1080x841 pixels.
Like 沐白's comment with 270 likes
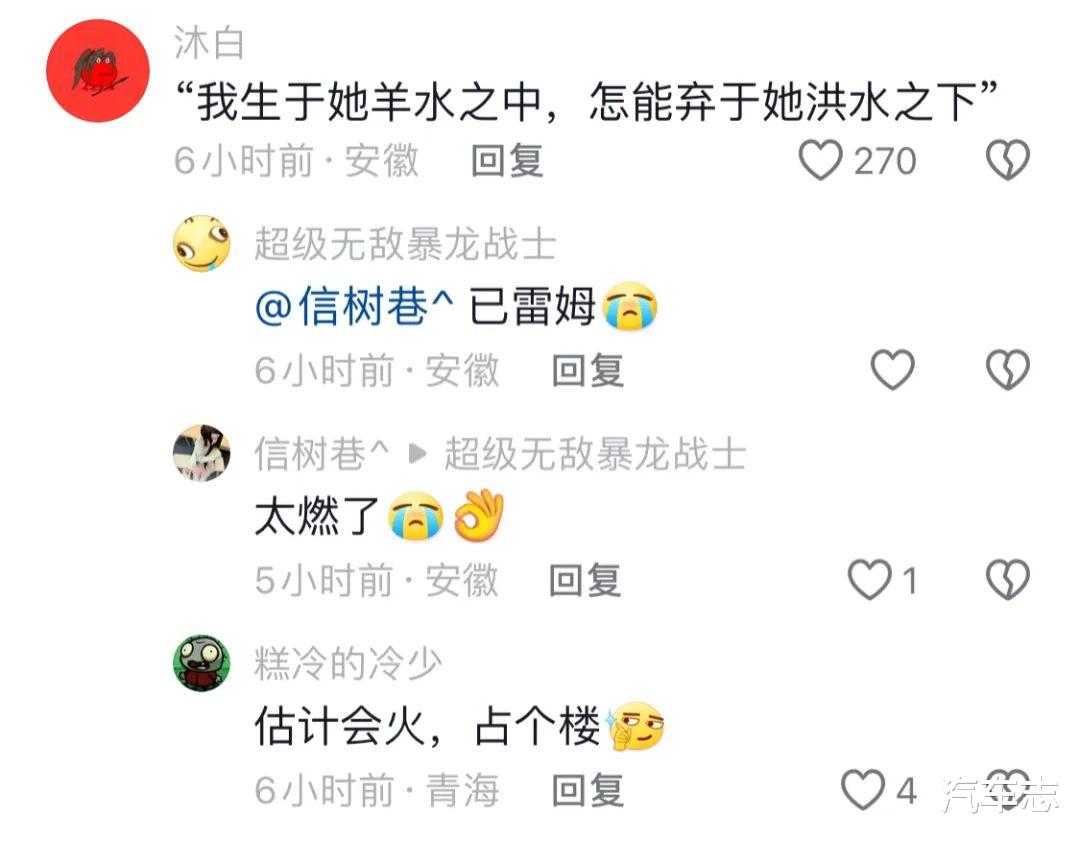pos(820,160)
